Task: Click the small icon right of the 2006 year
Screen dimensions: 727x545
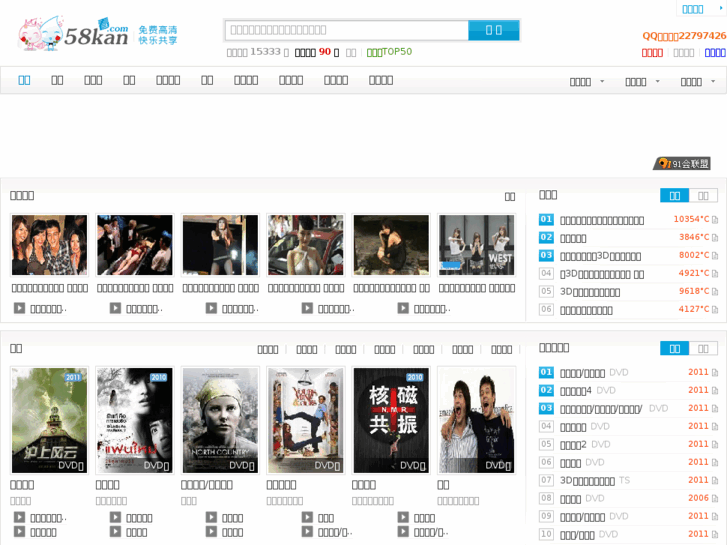Action: pyautogui.click(x=714, y=499)
